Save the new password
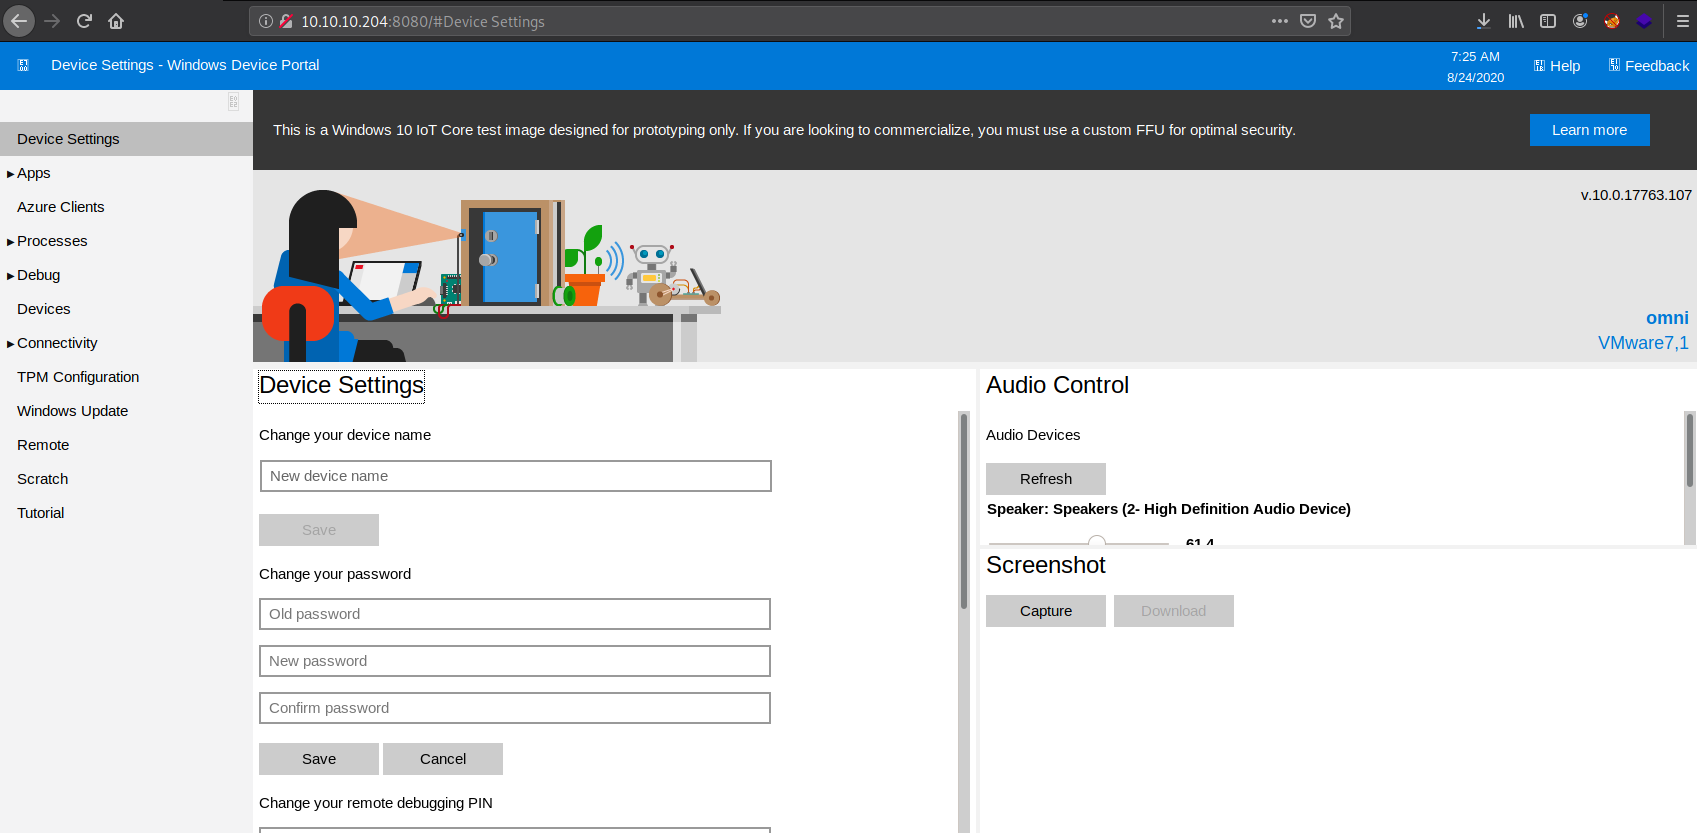The height and width of the screenshot is (833, 1697). [319, 759]
